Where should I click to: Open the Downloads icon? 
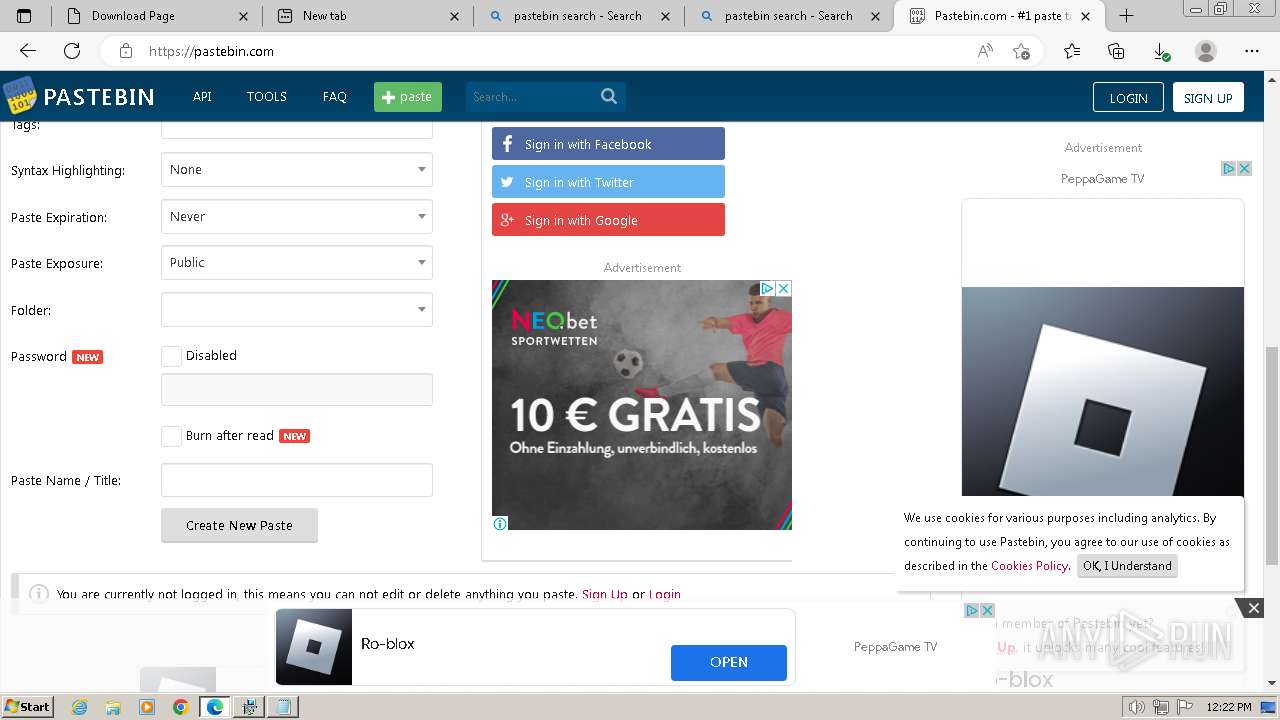(x=1160, y=51)
